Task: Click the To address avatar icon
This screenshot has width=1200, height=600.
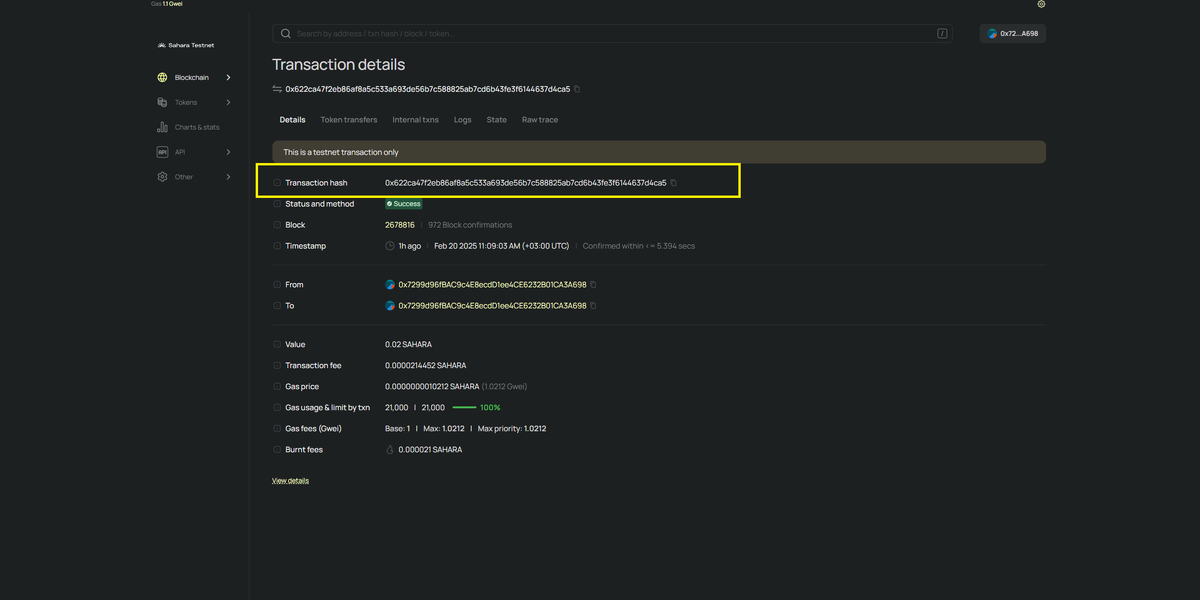Action: (x=390, y=306)
